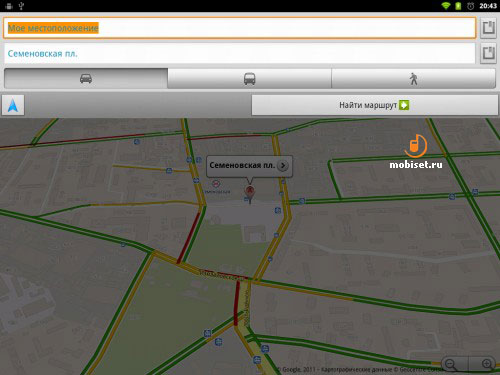Tap the alarm clock status icon
The image size is (500, 375).
coord(471,6)
